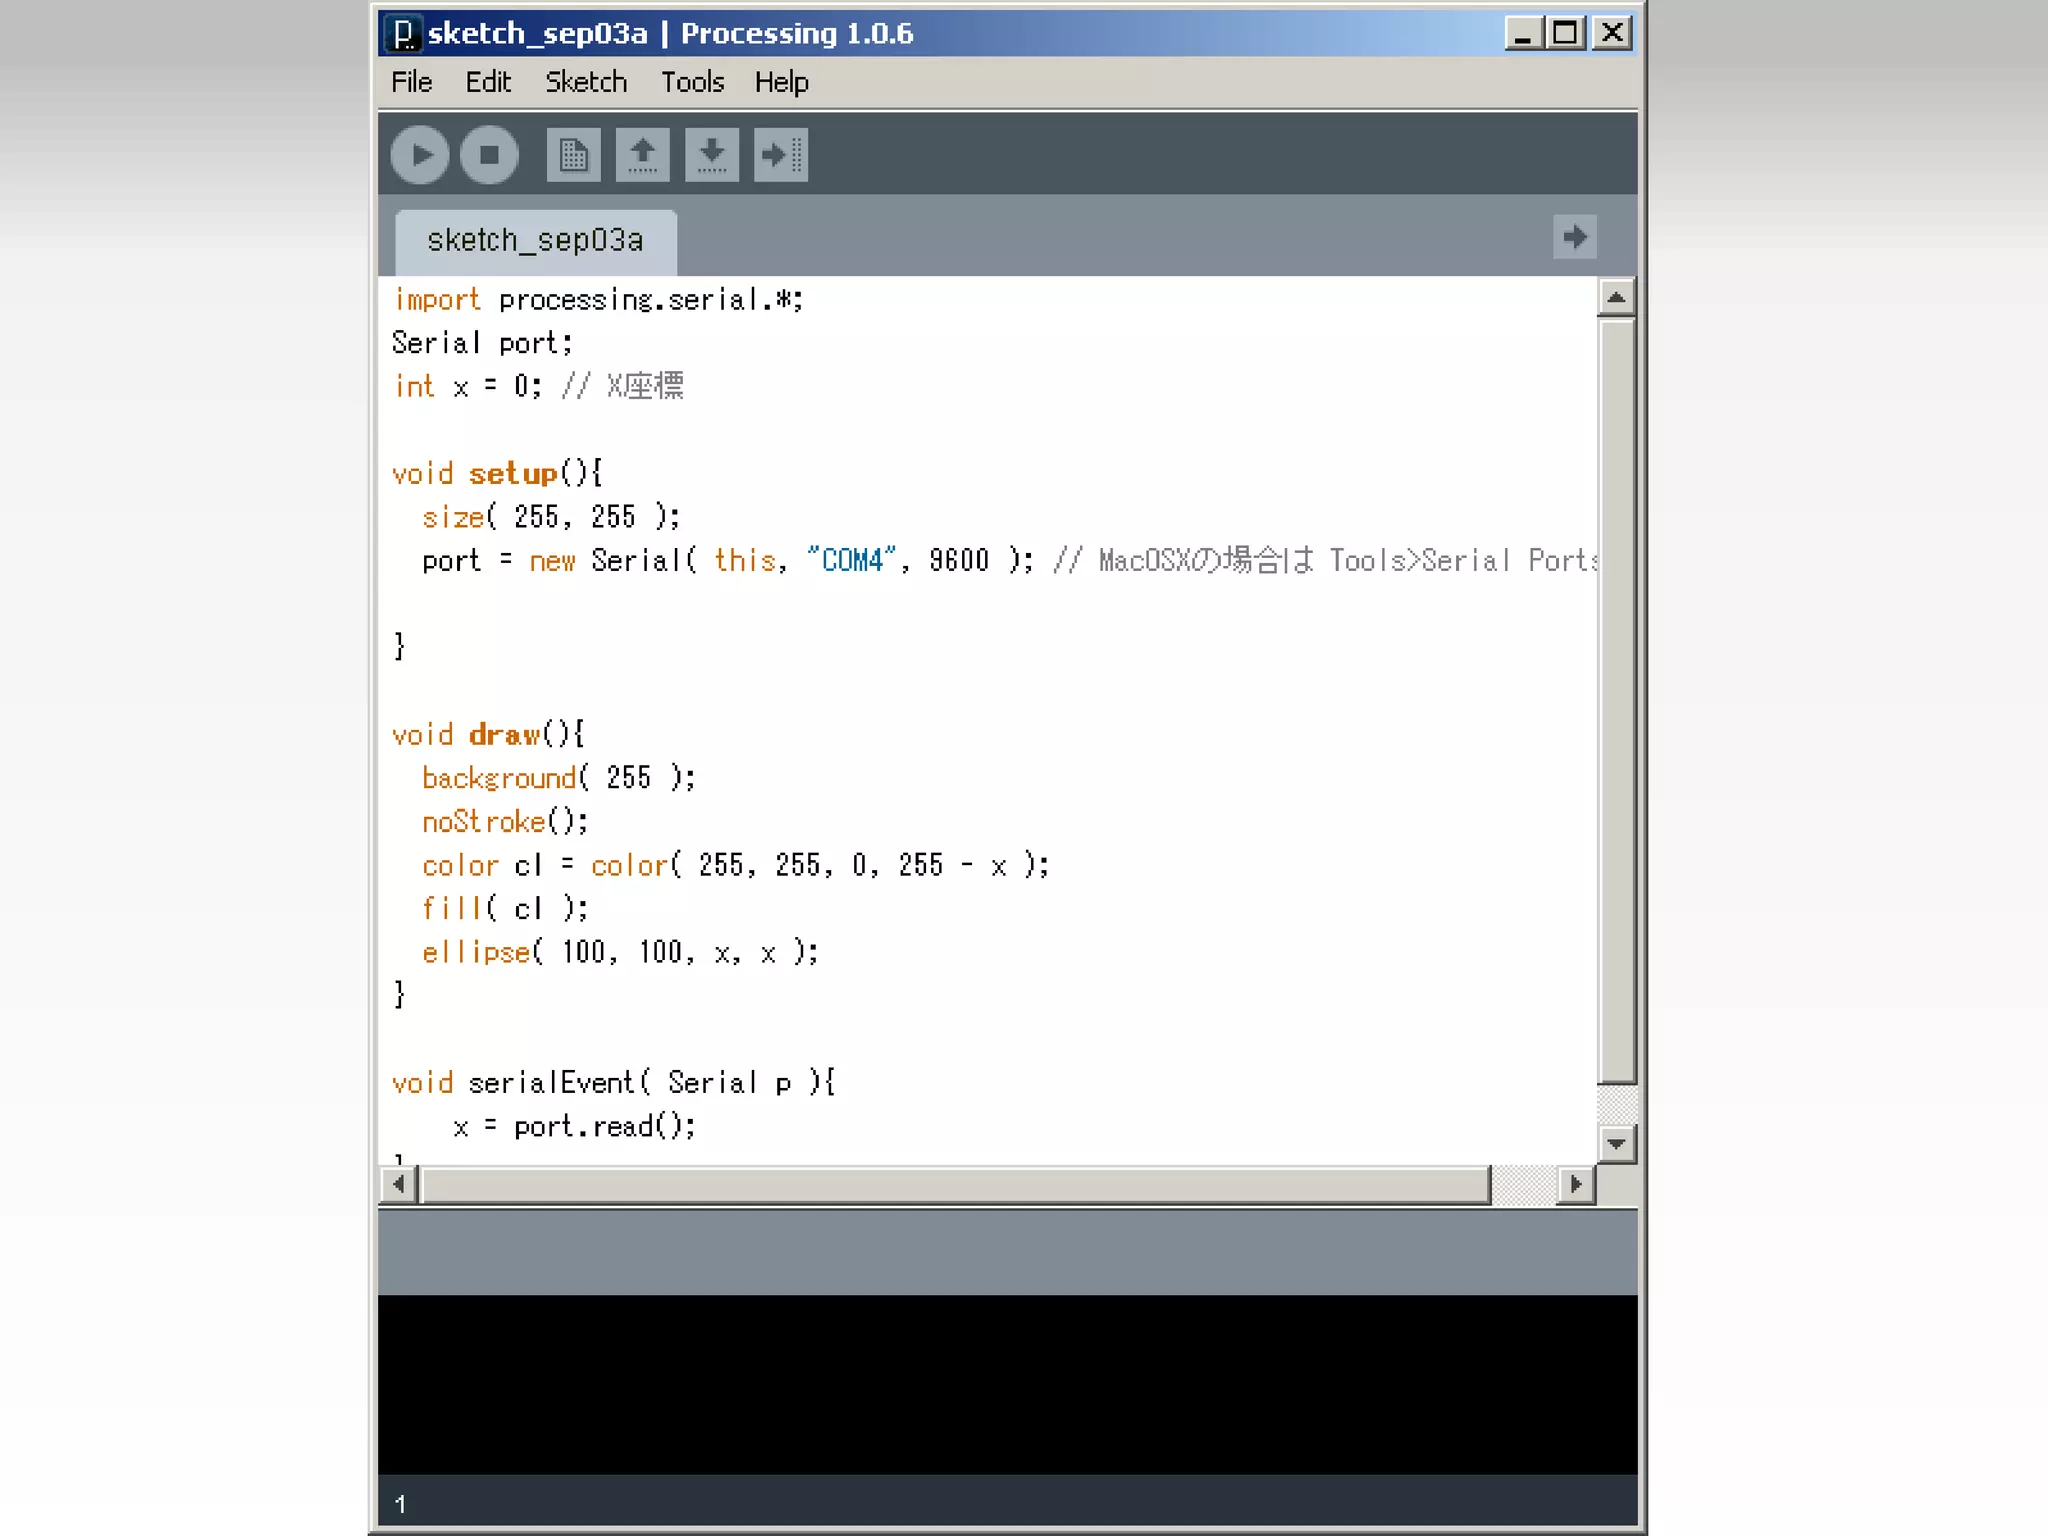Image resolution: width=2048 pixels, height=1536 pixels.
Task: Click the Export applet toolbar icon
Action: 780,155
